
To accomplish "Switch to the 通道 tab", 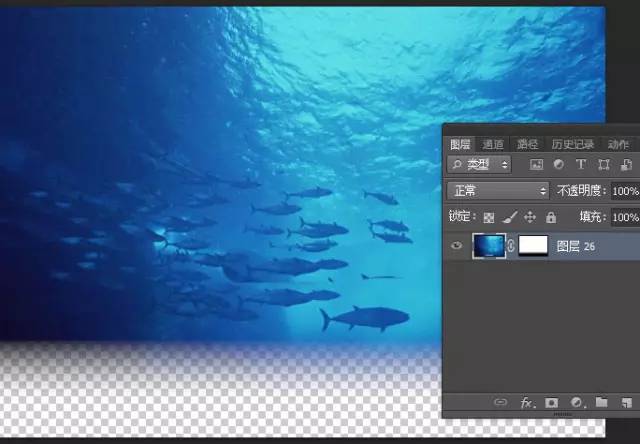I will coord(492,144).
